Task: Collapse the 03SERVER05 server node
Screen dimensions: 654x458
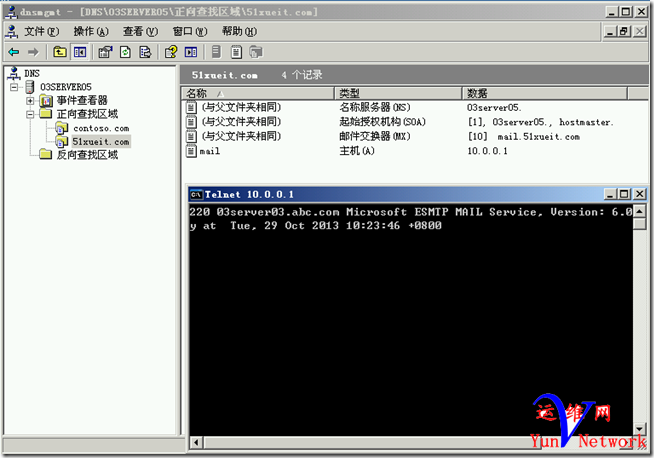Action: pos(15,87)
